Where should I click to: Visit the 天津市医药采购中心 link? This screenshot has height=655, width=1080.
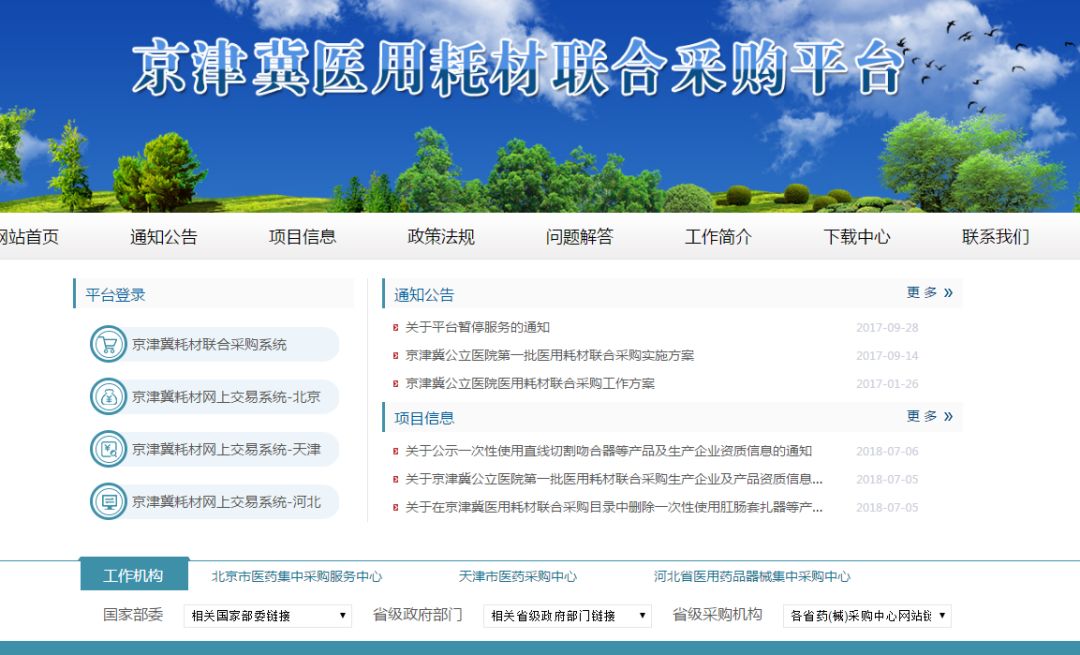tap(517, 576)
